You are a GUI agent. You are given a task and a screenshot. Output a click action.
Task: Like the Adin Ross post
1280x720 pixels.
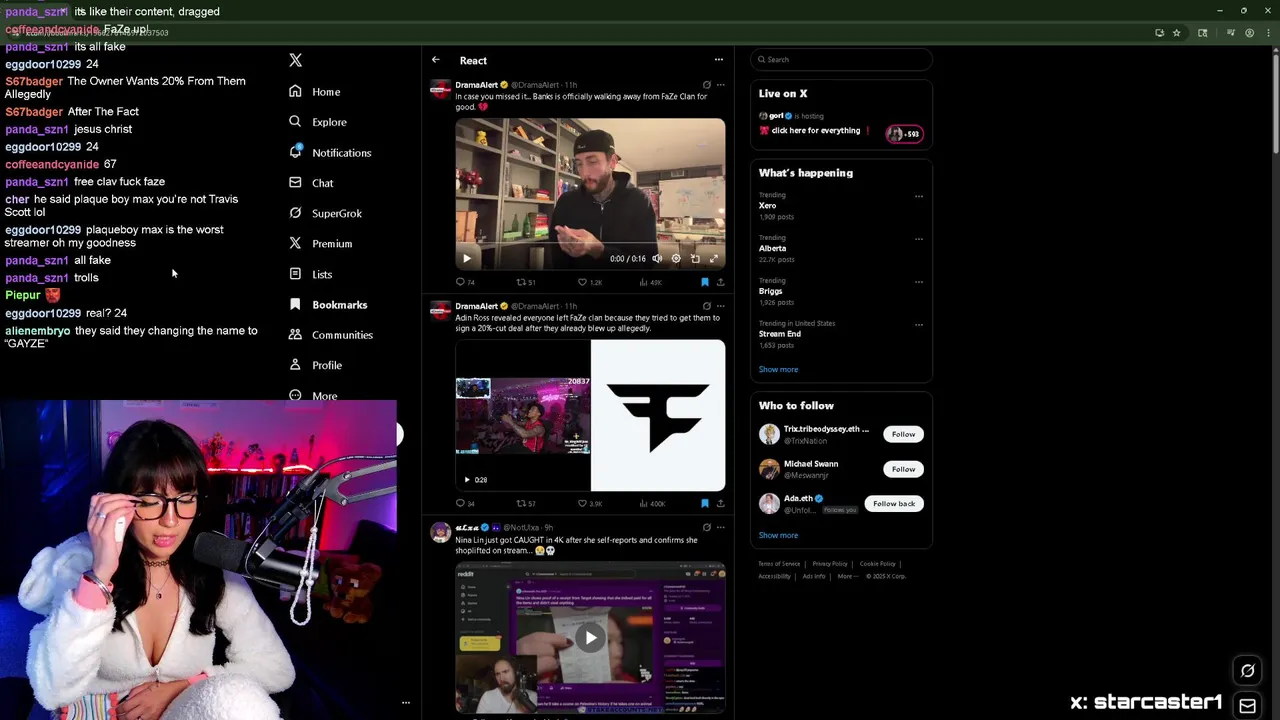pyautogui.click(x=589, y=503)
